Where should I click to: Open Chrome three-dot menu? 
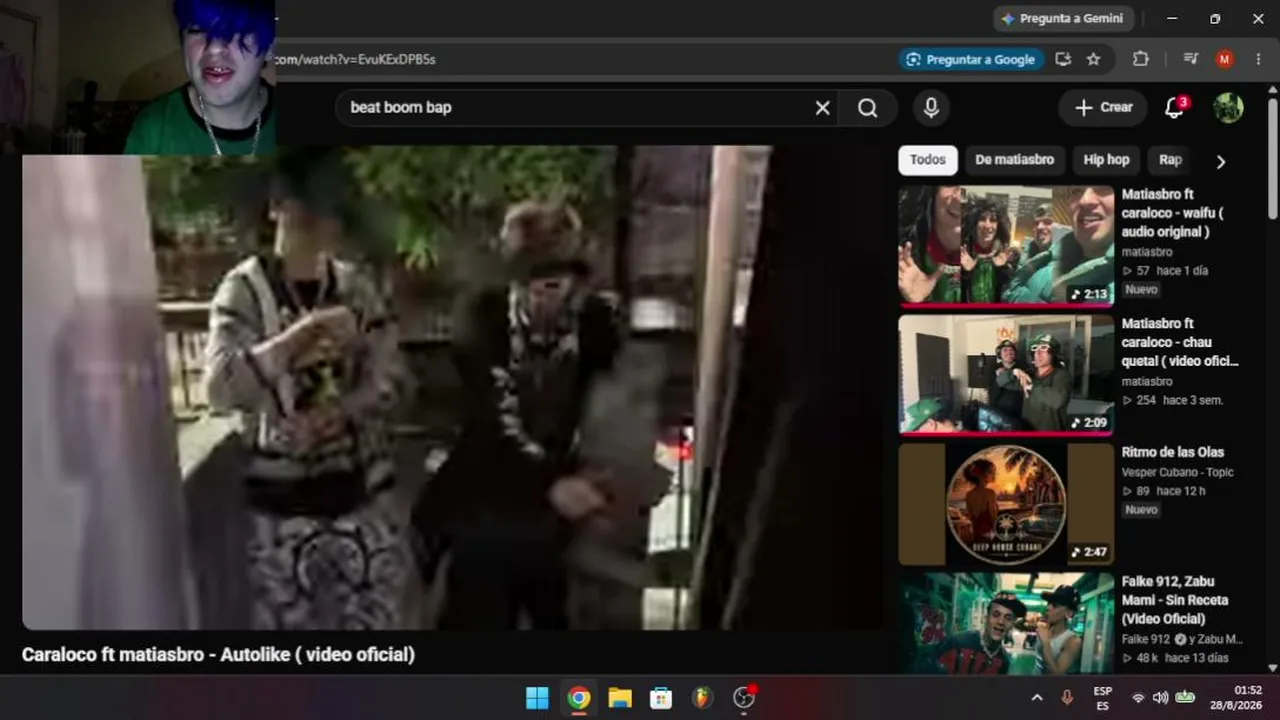(1258, 59)
